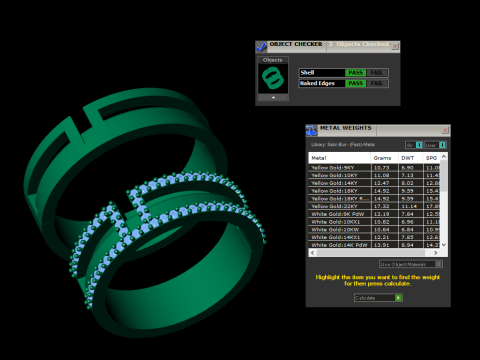This screenshot has height=360, width=480.
Task: Click the Objects label in Object Checker
Action: click(x=272, y=60)
